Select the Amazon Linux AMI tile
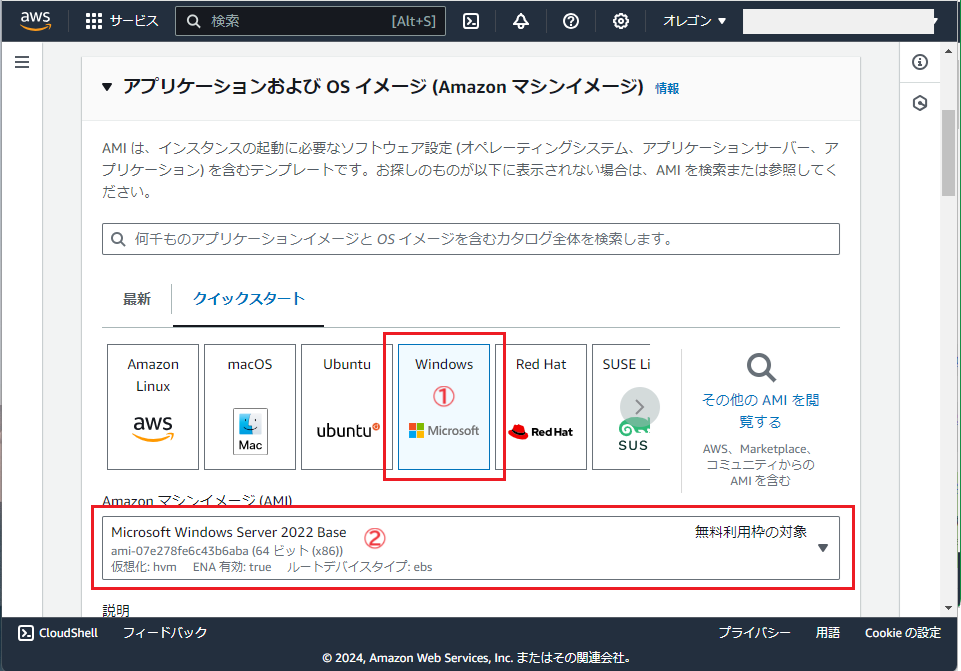Viewport: 961px width, 671px height. tap(153, 407)
